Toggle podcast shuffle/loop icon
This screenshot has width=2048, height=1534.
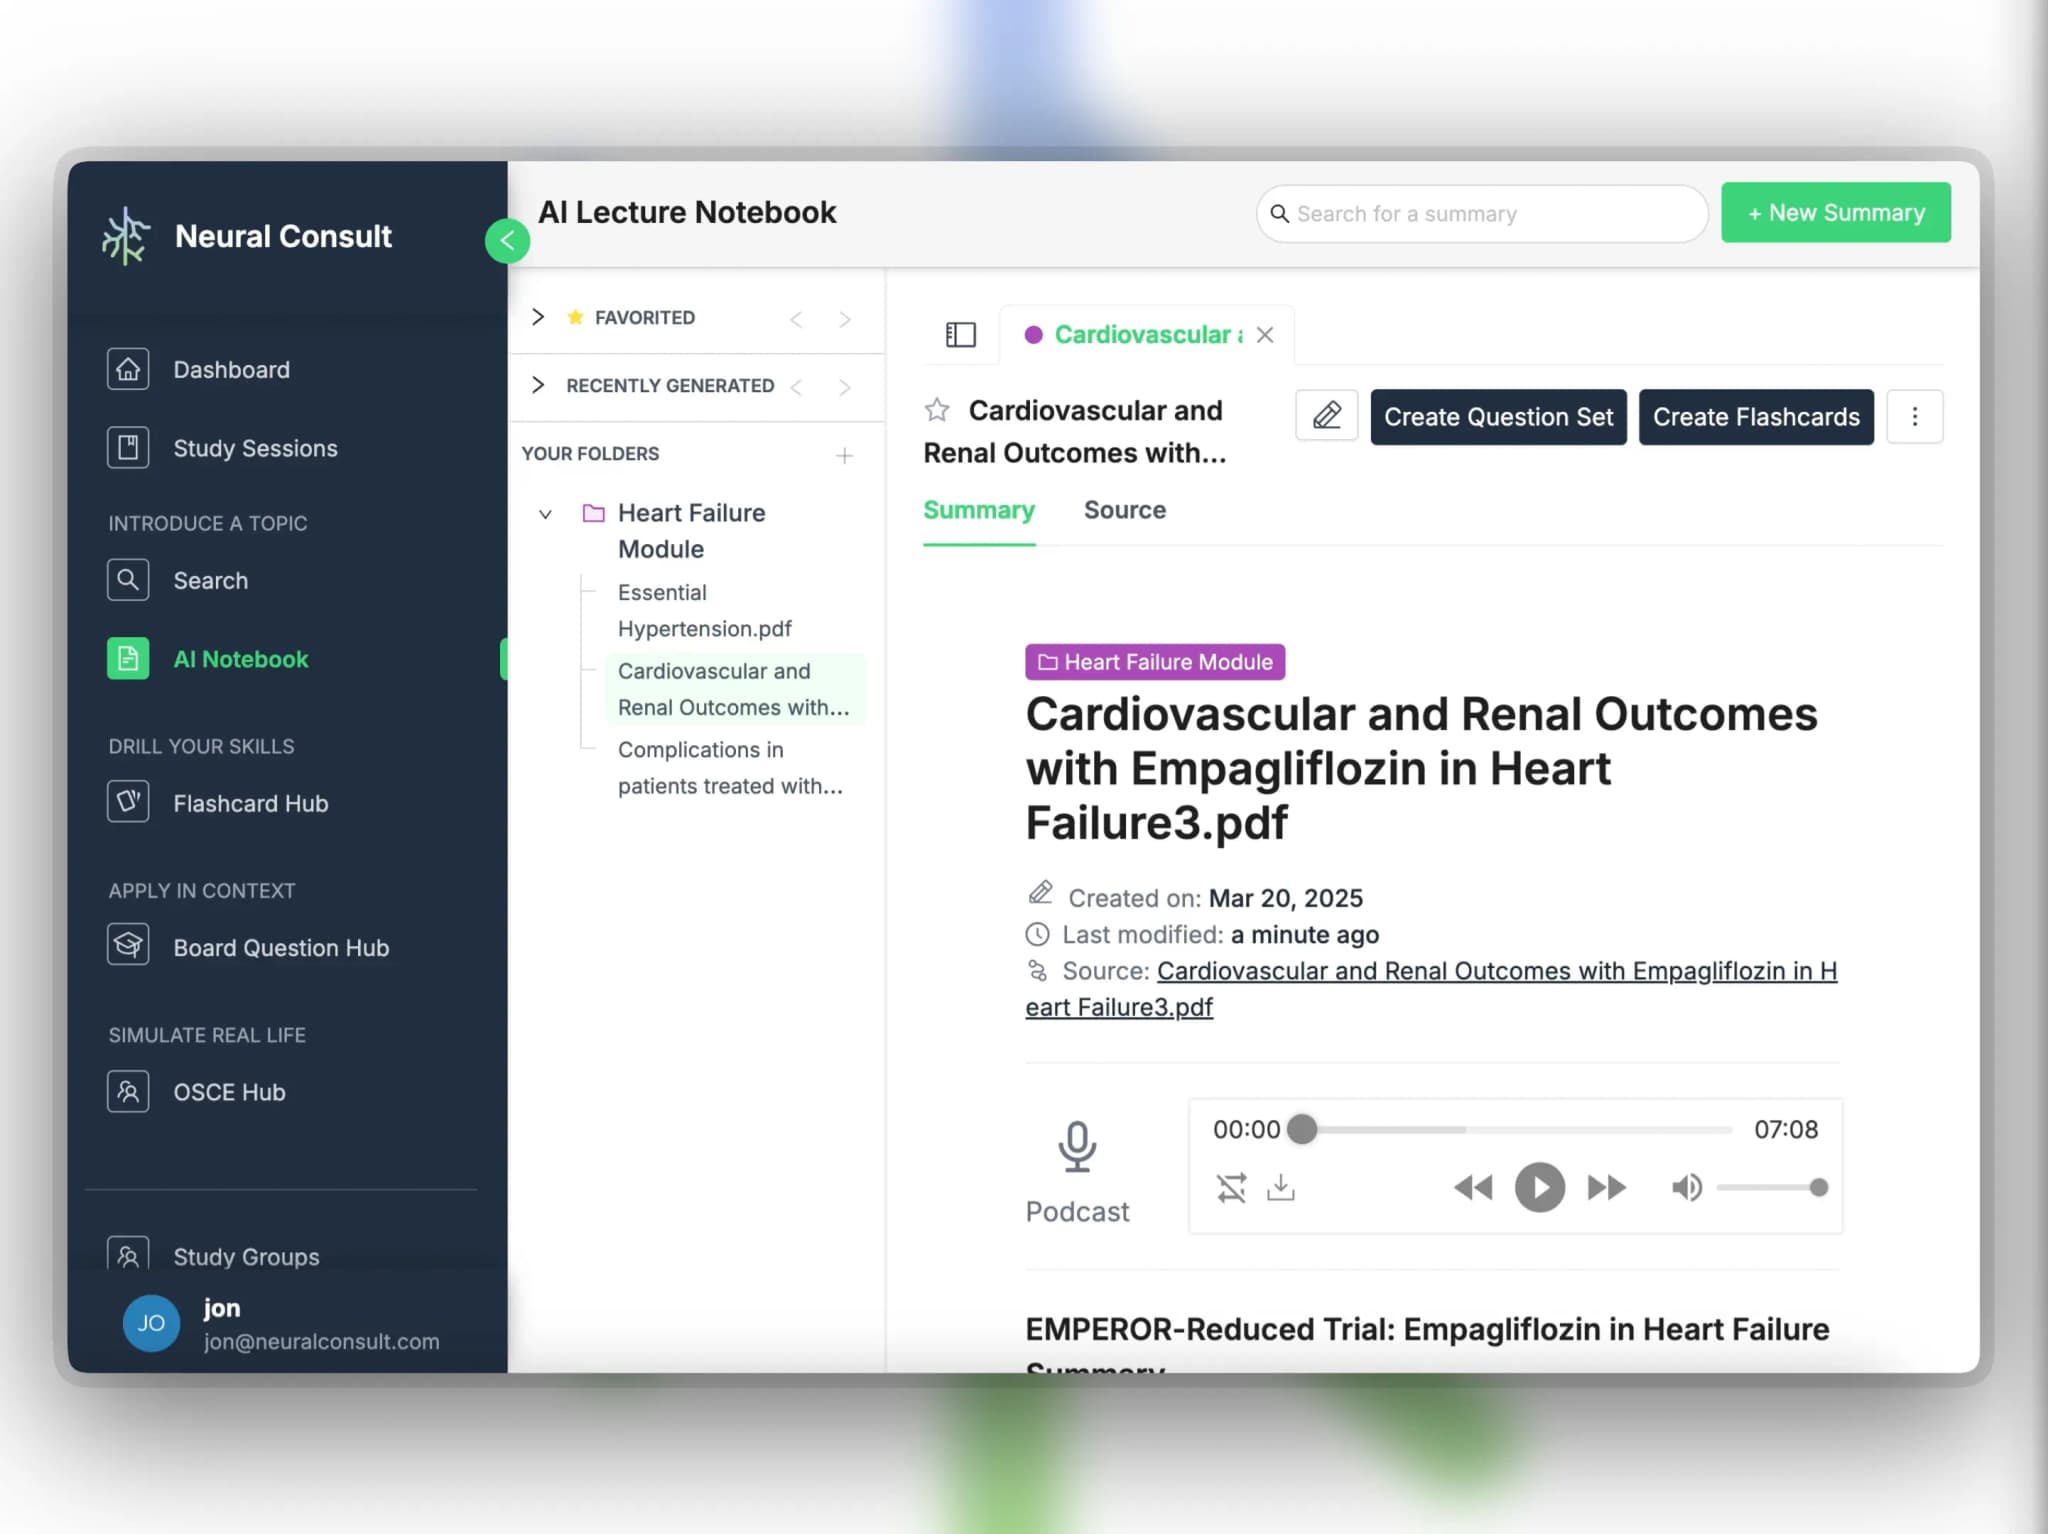pyautogui.click(x=1231, y=1188)
